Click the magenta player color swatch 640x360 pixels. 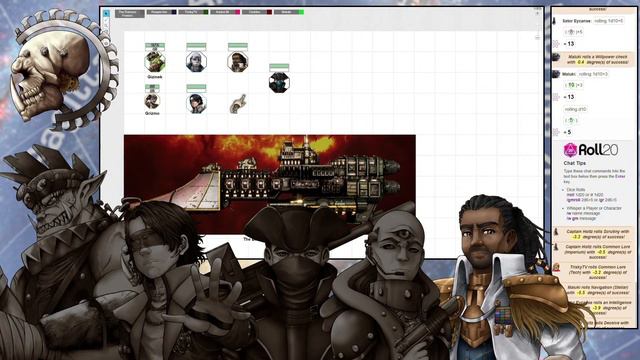(238, 12)
